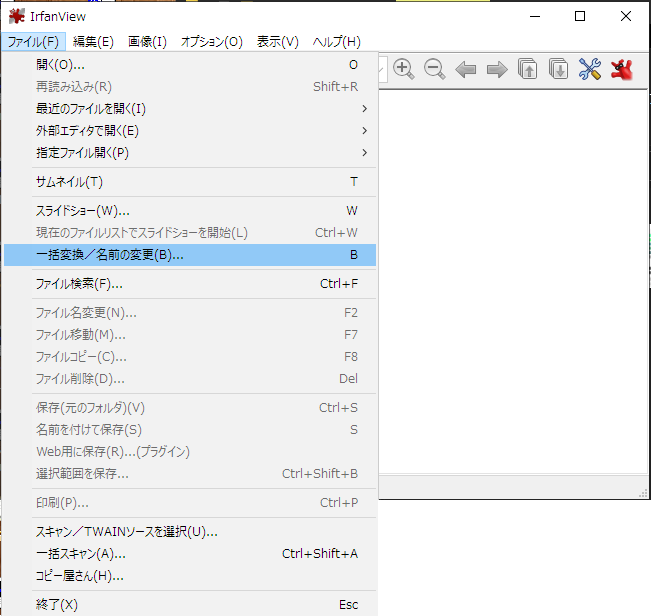651x616 pixels.
Task: Choose 一括変換／名前の変更(B)... entry
Action: pyautogui.click(x=190, y=255)
